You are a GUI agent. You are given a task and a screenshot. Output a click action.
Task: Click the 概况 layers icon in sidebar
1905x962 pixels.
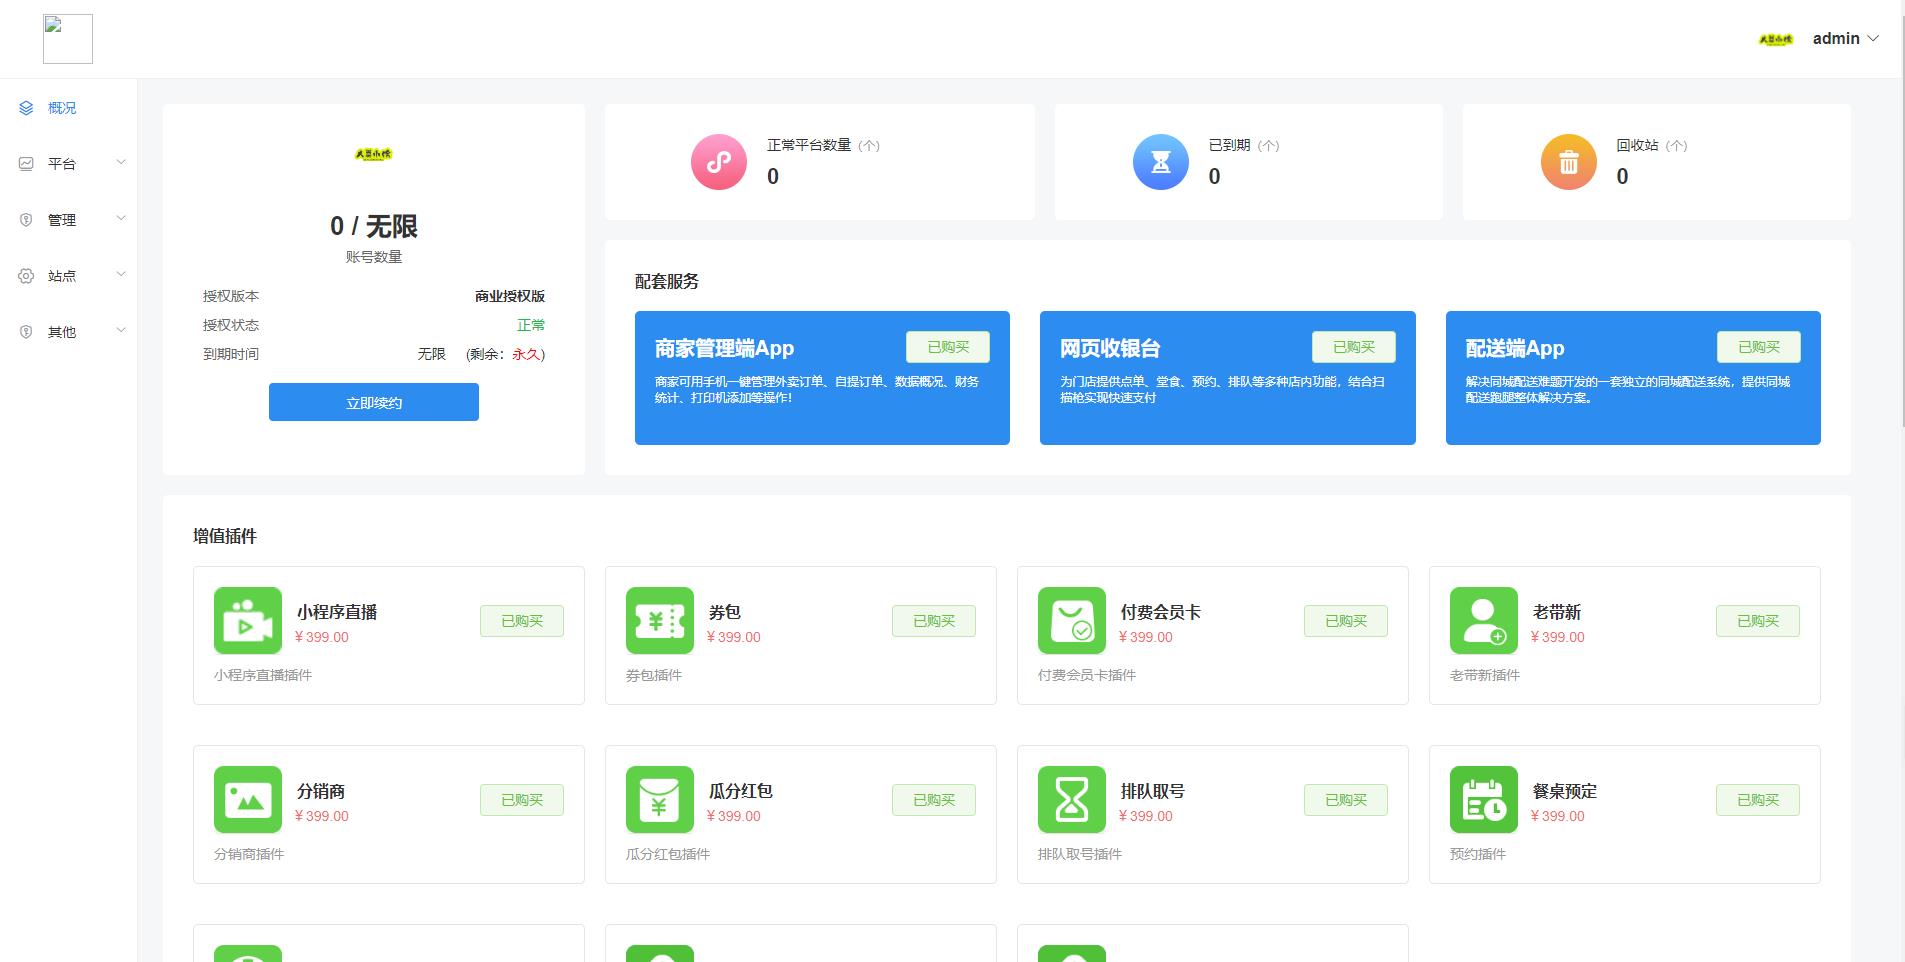point(26,108)
